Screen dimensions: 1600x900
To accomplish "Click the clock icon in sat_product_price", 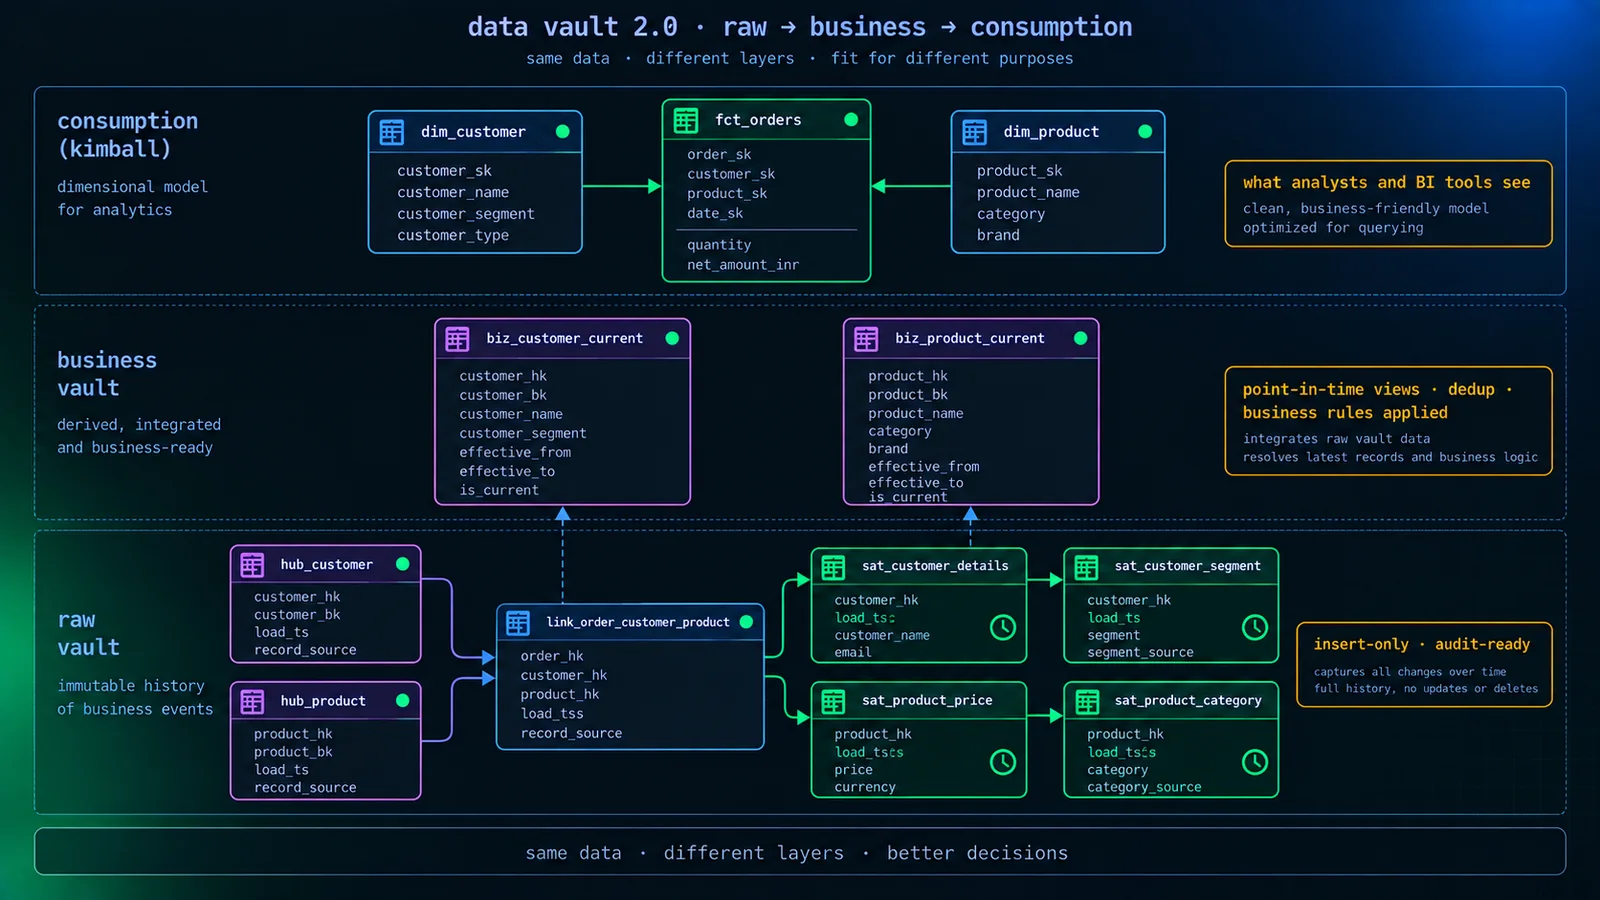I will tap(1003, 762).
